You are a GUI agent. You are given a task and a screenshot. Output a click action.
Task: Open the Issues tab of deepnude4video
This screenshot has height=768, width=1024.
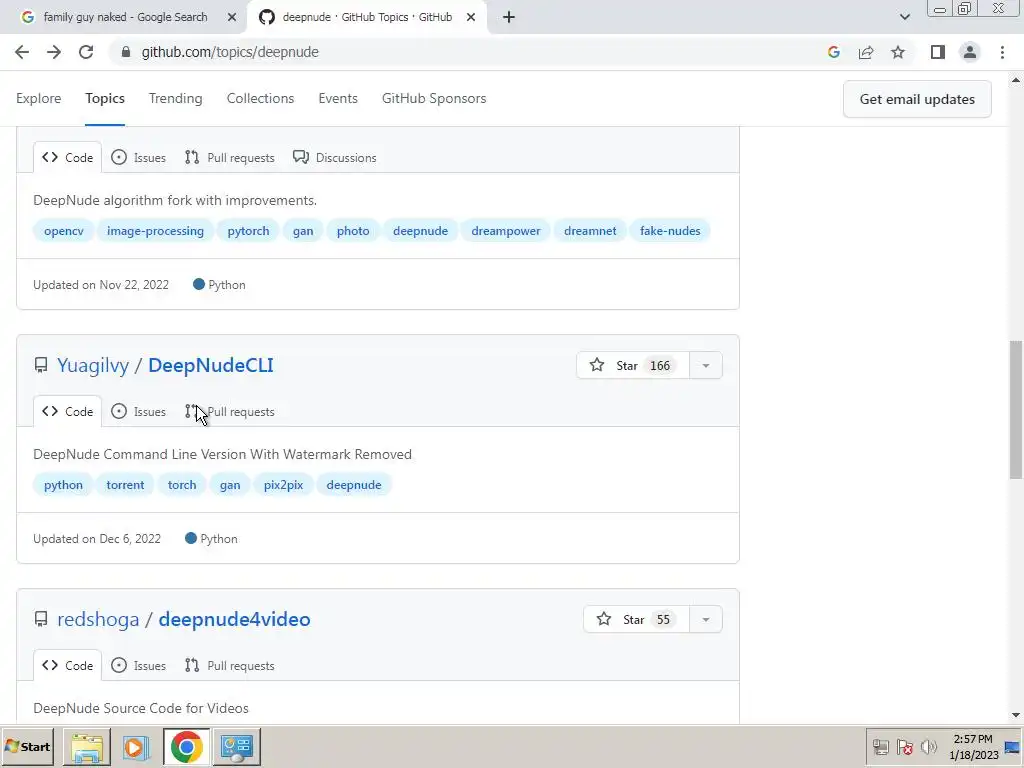[x=138, y=666]
